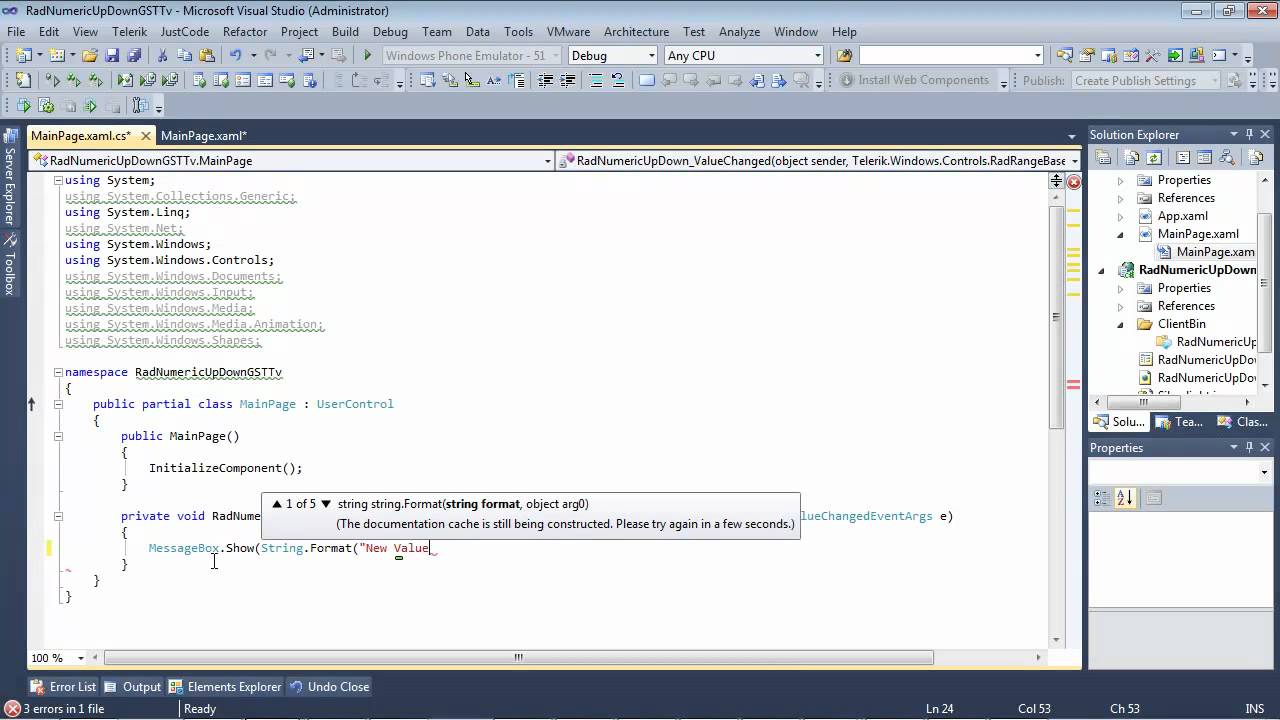Click the New Project toolbar icon
The height and width of the screenshot is (720, 1280).
point(24,56)
